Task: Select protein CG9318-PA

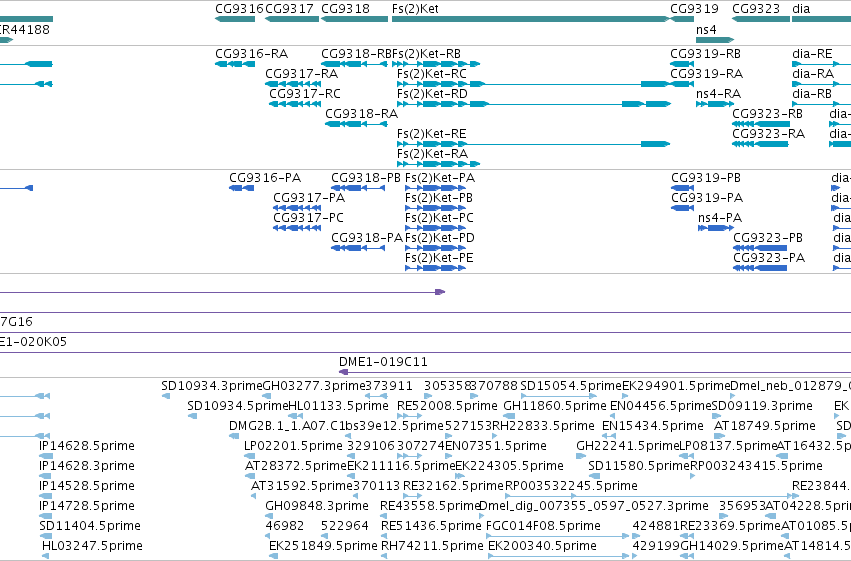Action: pyautogui.click(x=358, y=248)
